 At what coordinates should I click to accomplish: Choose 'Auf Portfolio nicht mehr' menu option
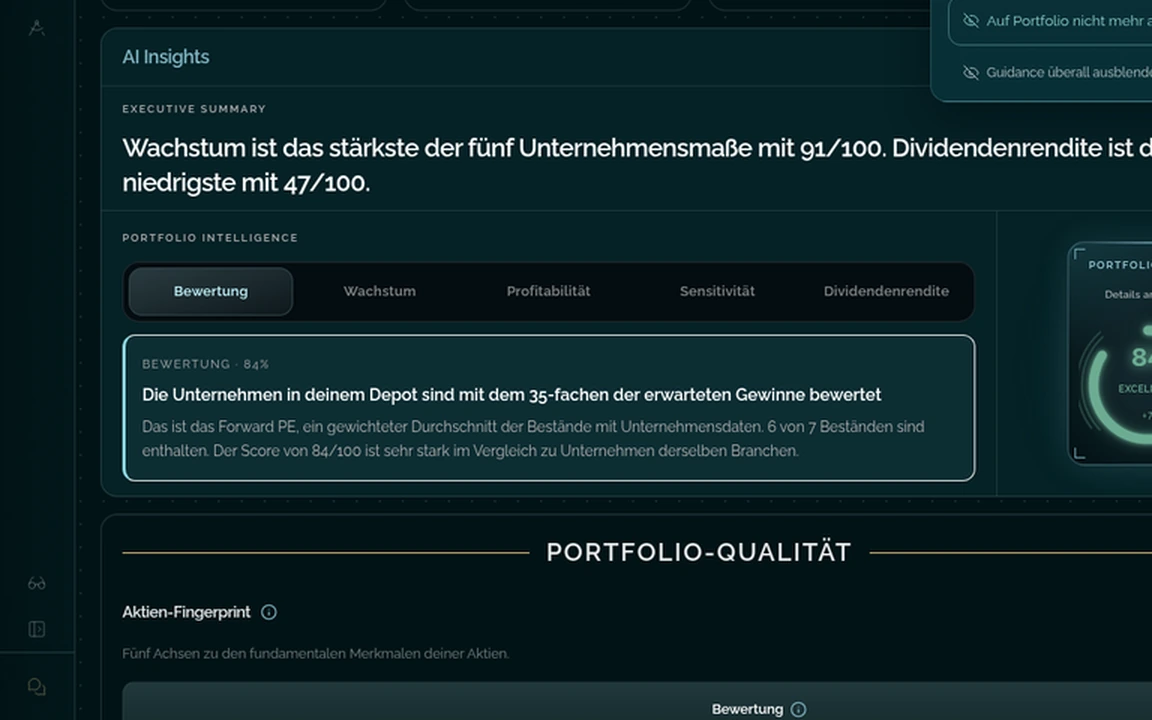click(1051, 21)
